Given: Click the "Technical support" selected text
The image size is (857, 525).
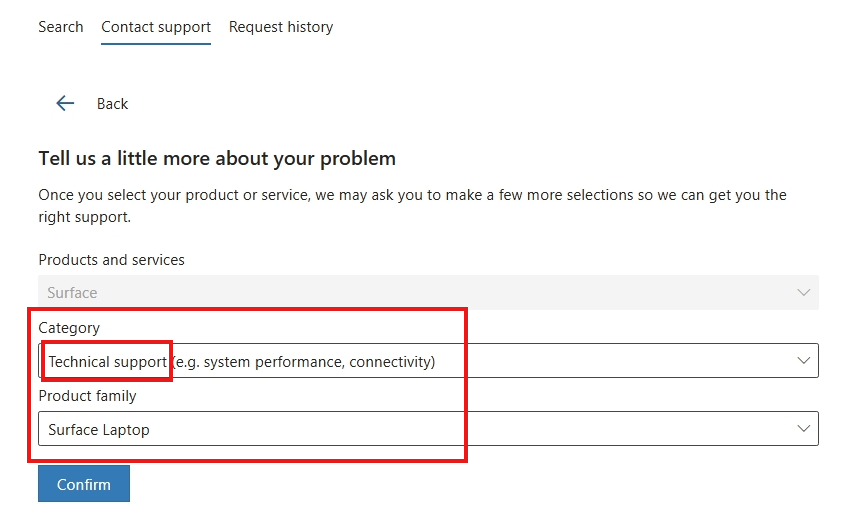Looking at the screenshot, I should 107,362.
